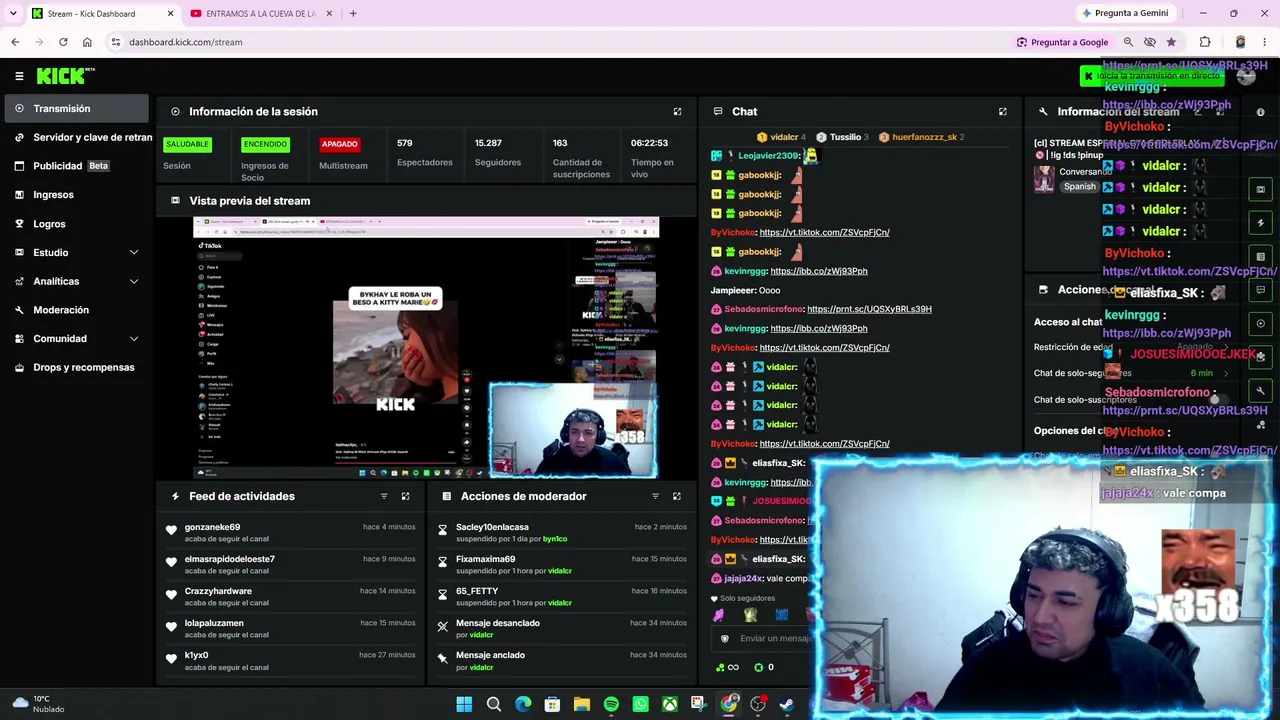The height and width of the screenshot is (720, 1280).
Task: Bookmark this page with the star icon
Action: [1171, 42]
